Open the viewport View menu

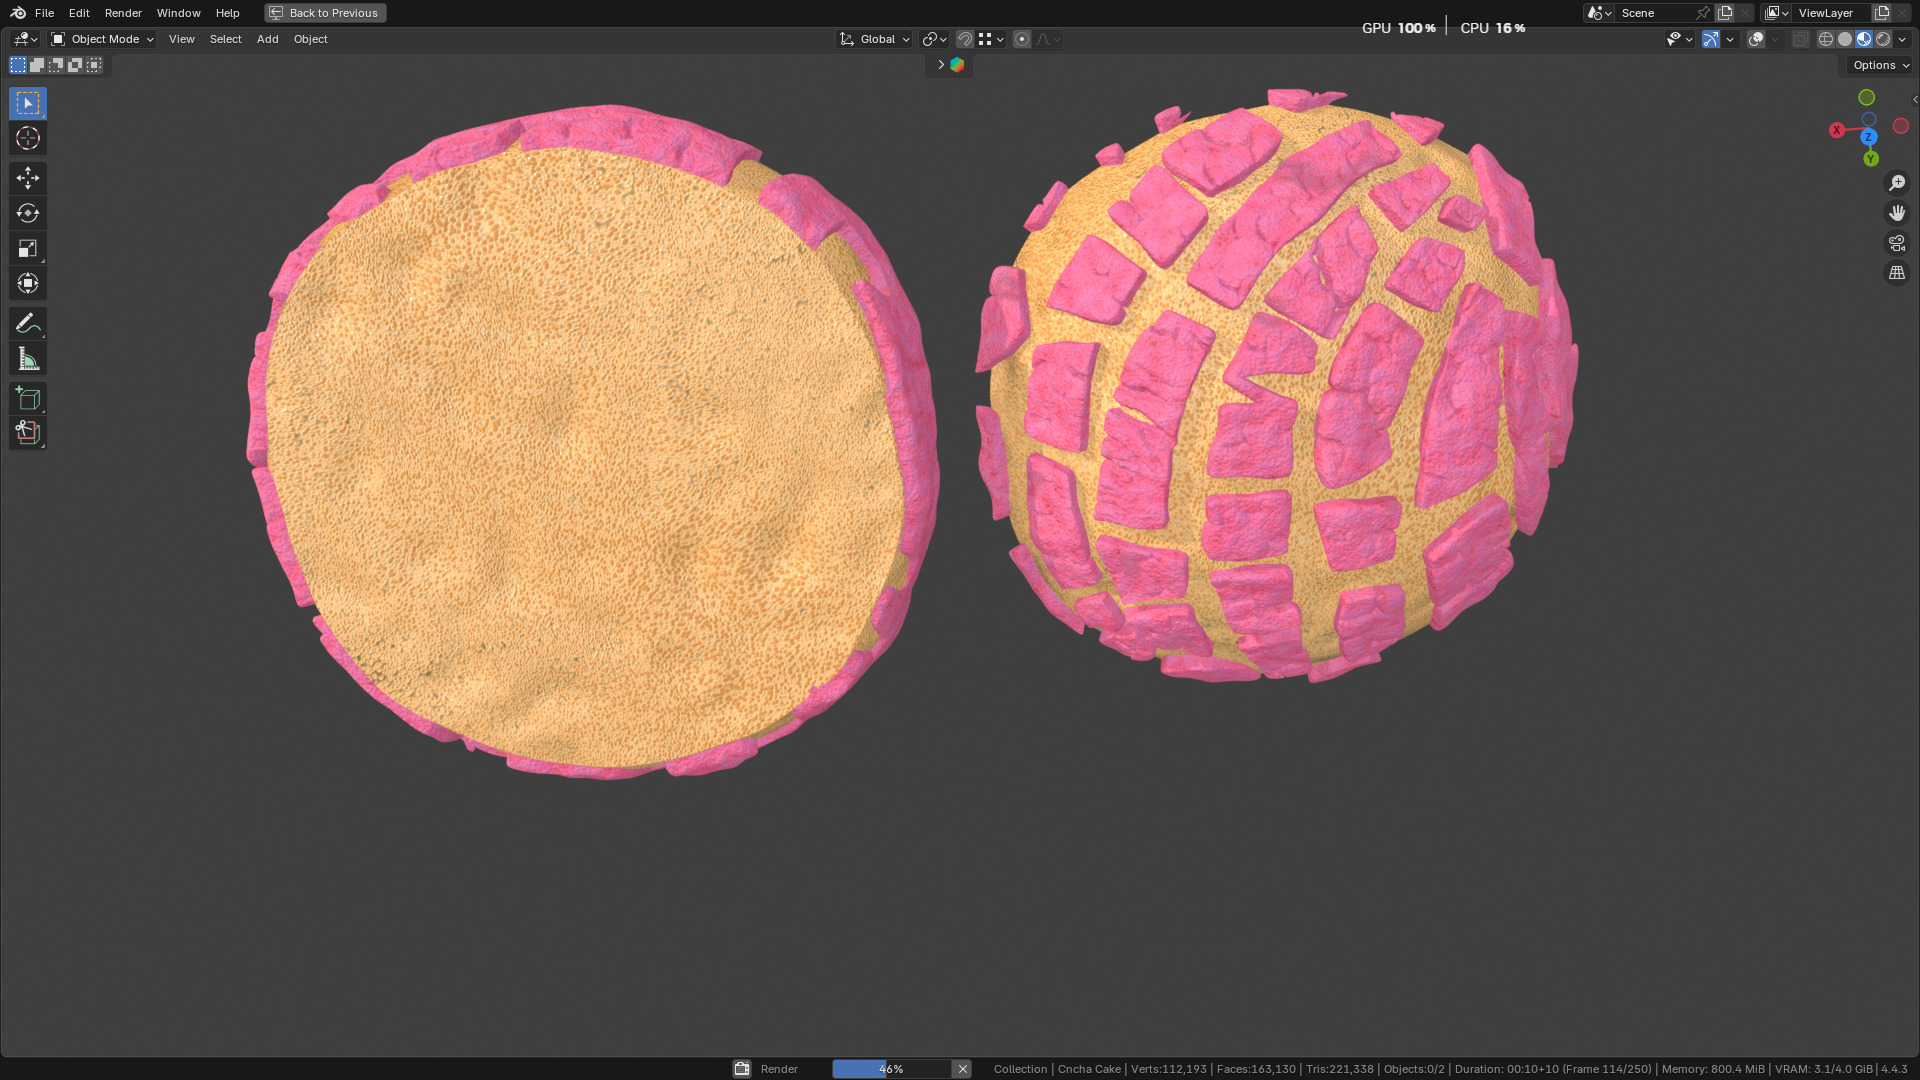click(x=181, y=39)
